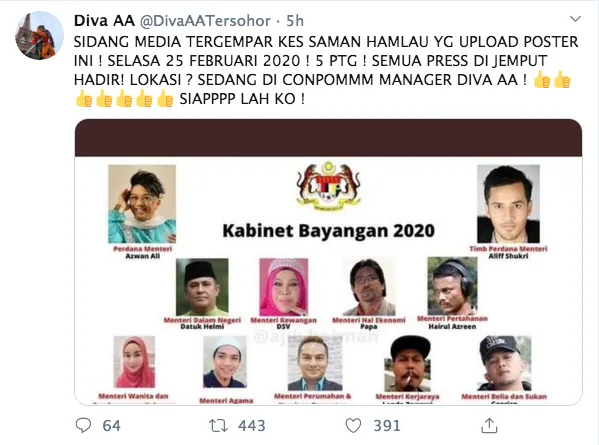The image size is (599, 445).
Task: Click the Perdana Menteri Azwan Ali photo
Action: pyautogui.click(x=142, y=204)
